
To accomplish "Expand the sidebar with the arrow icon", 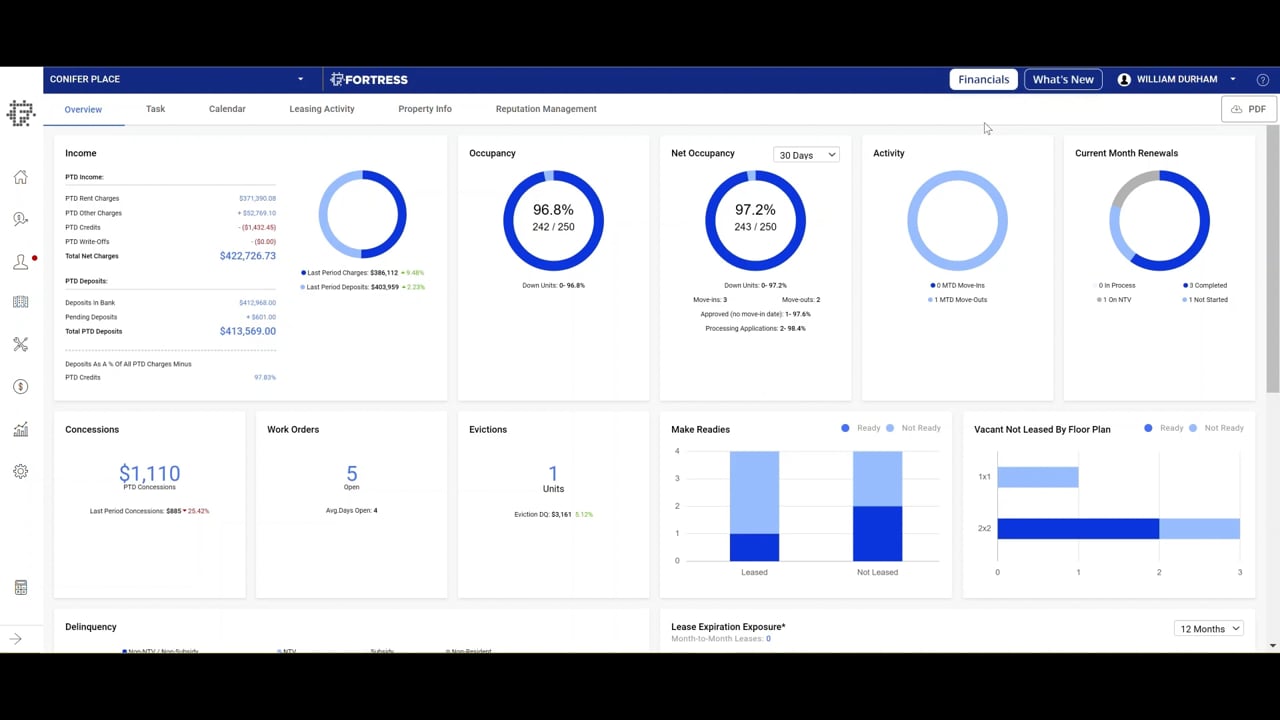I will (x=16, y=639).
